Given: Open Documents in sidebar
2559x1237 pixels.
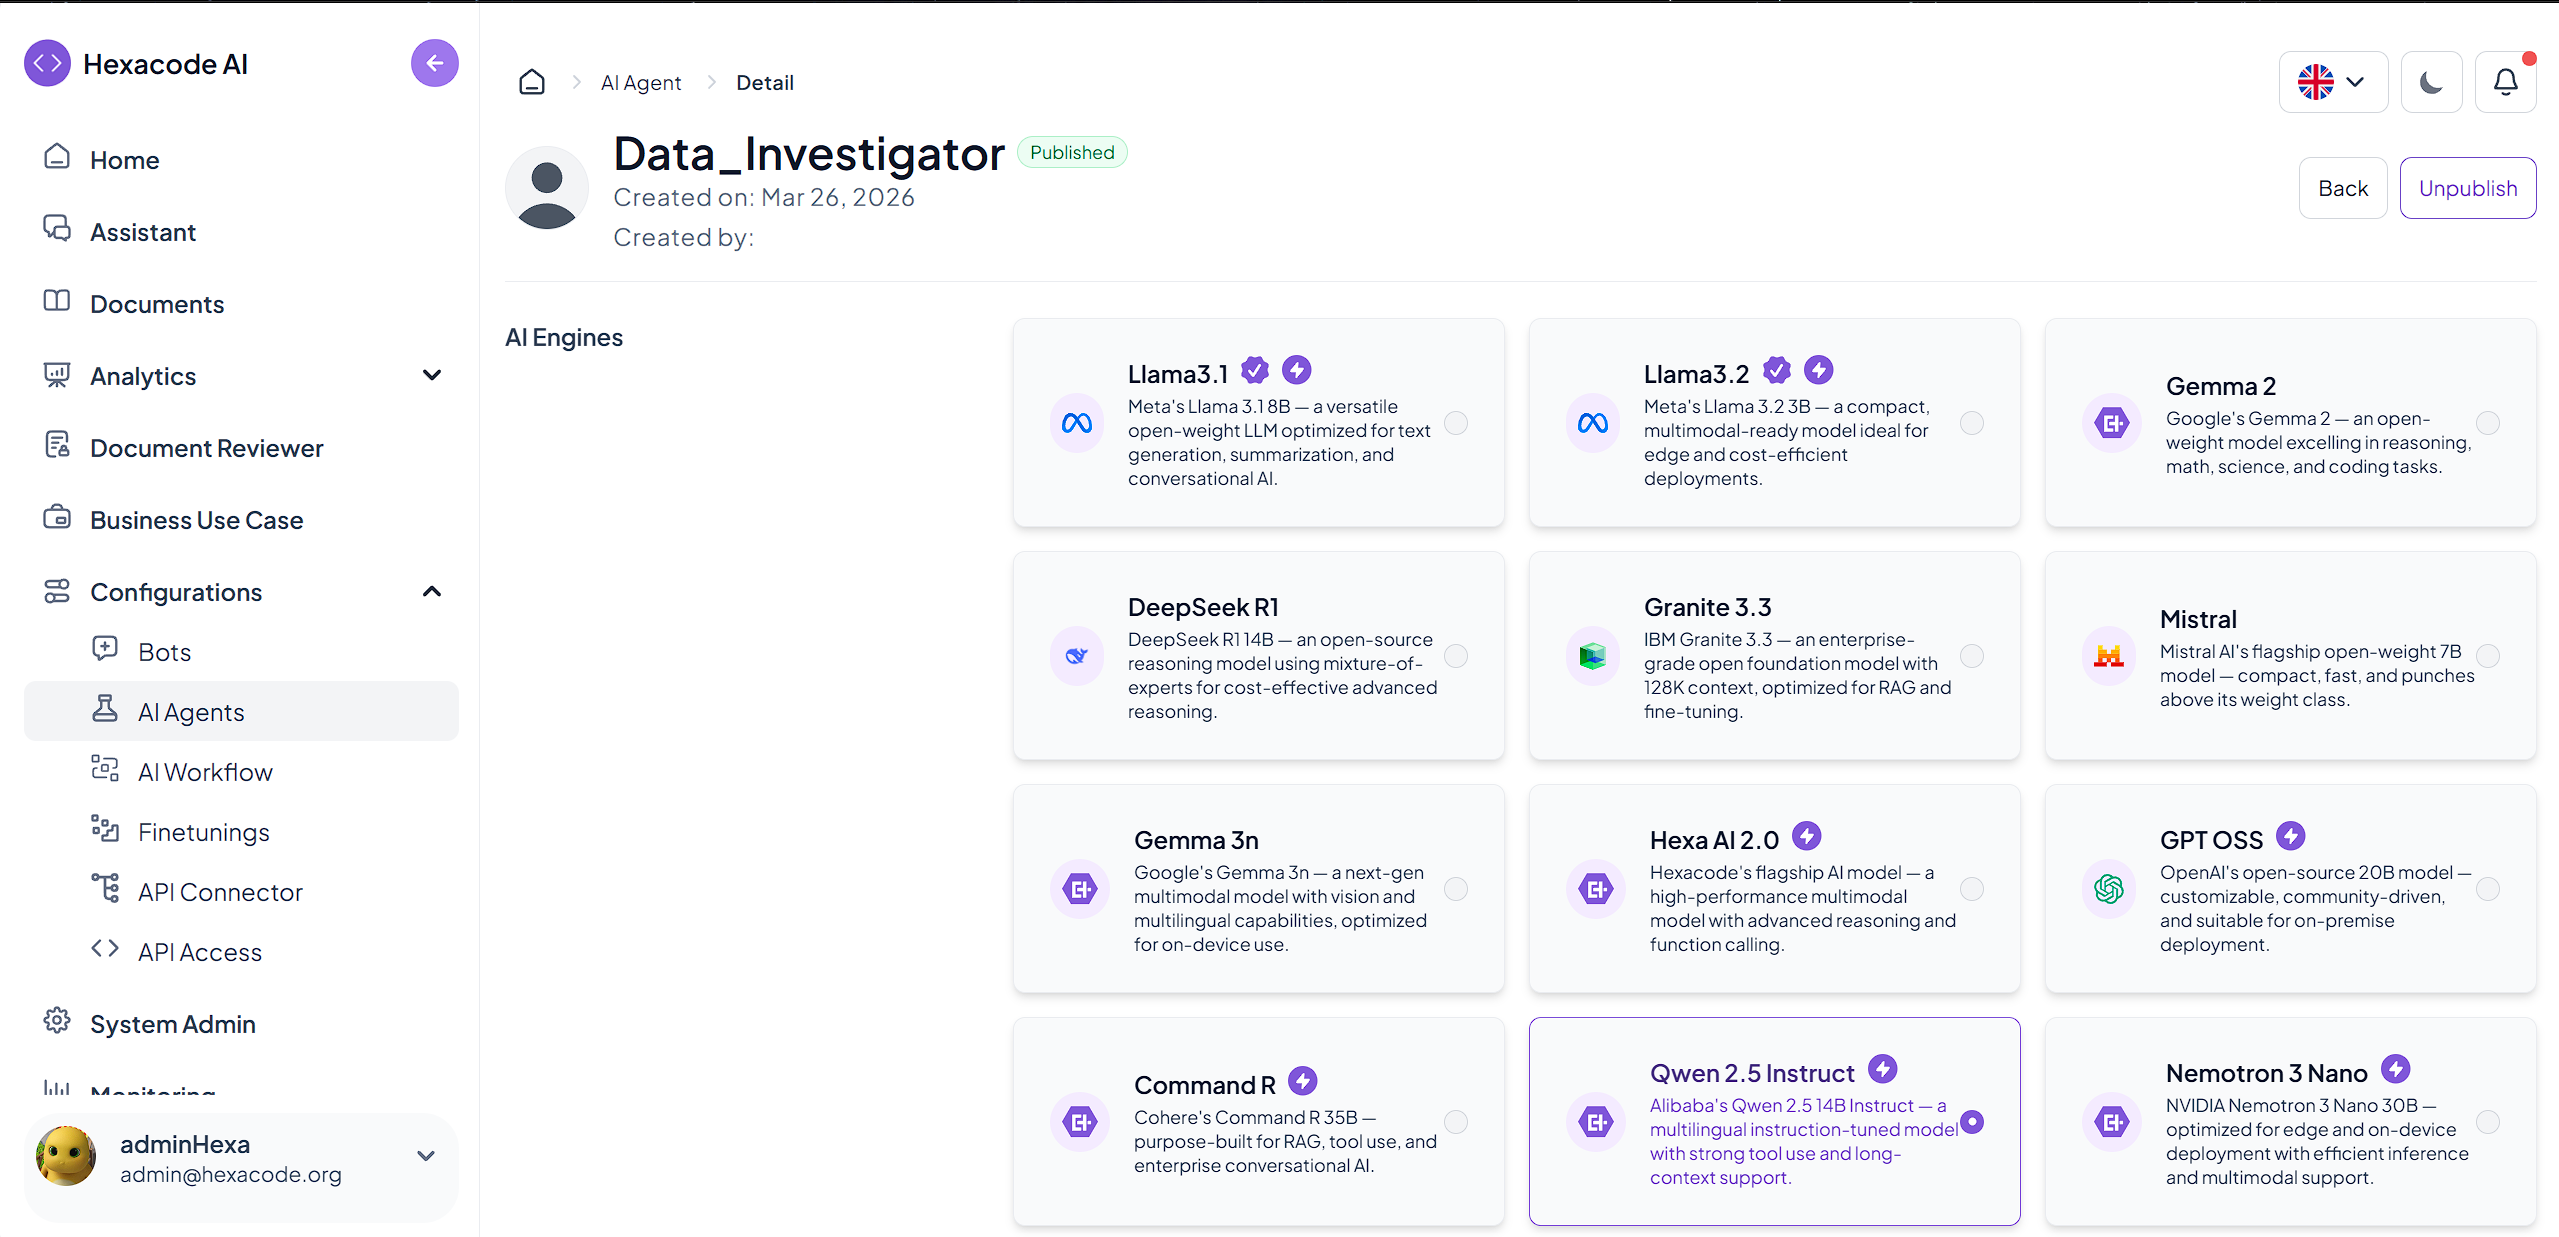Looking at the screenshot, I should [241, 304].
